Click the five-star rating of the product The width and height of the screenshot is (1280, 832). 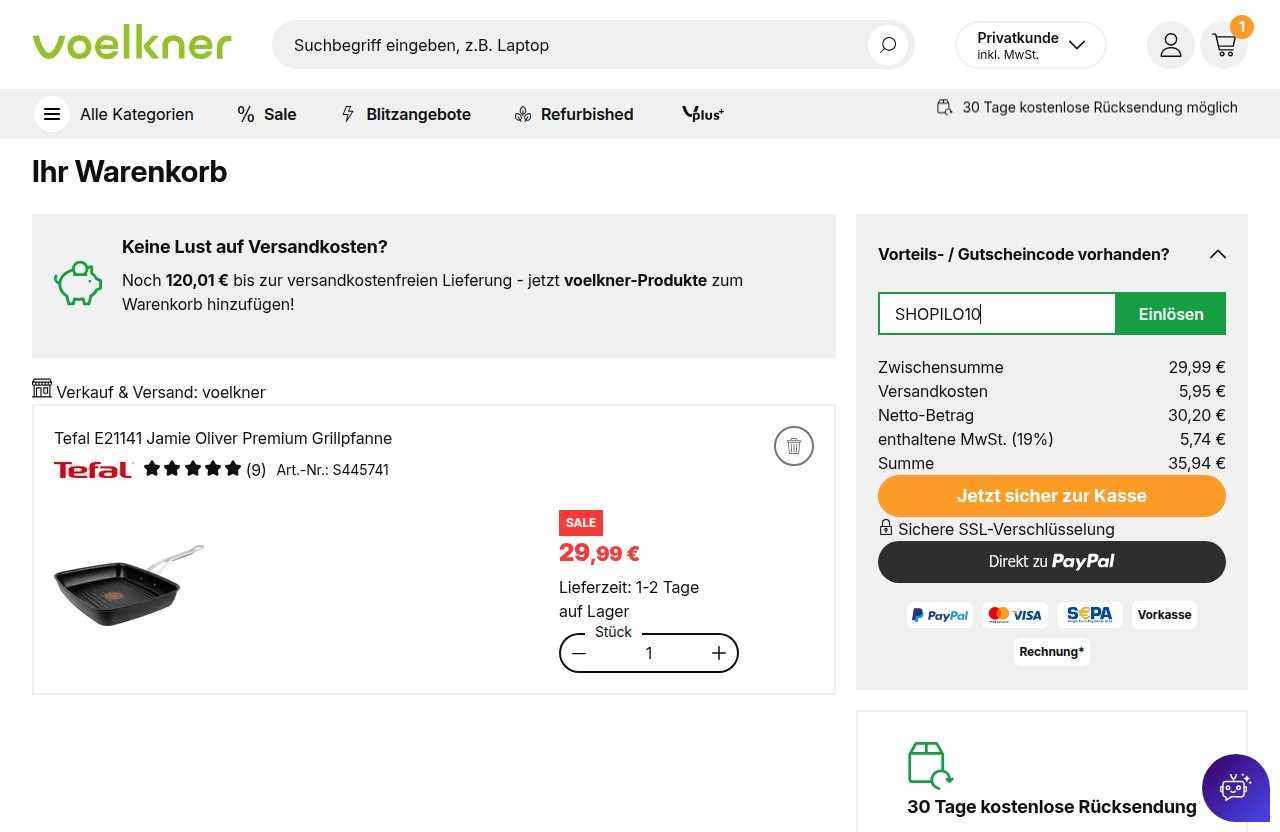(x=193, y=469)
